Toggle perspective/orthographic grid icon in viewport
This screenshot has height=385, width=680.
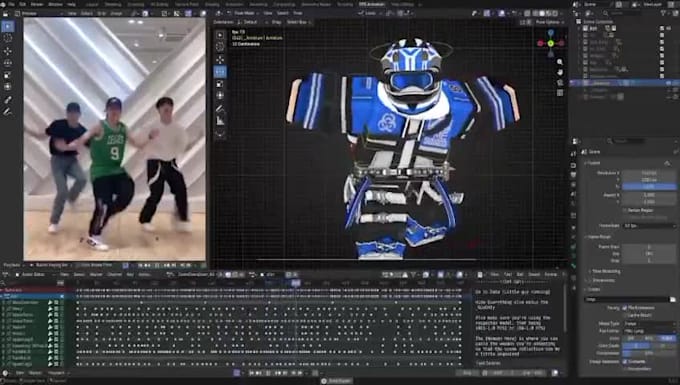(x=560, y=92)
